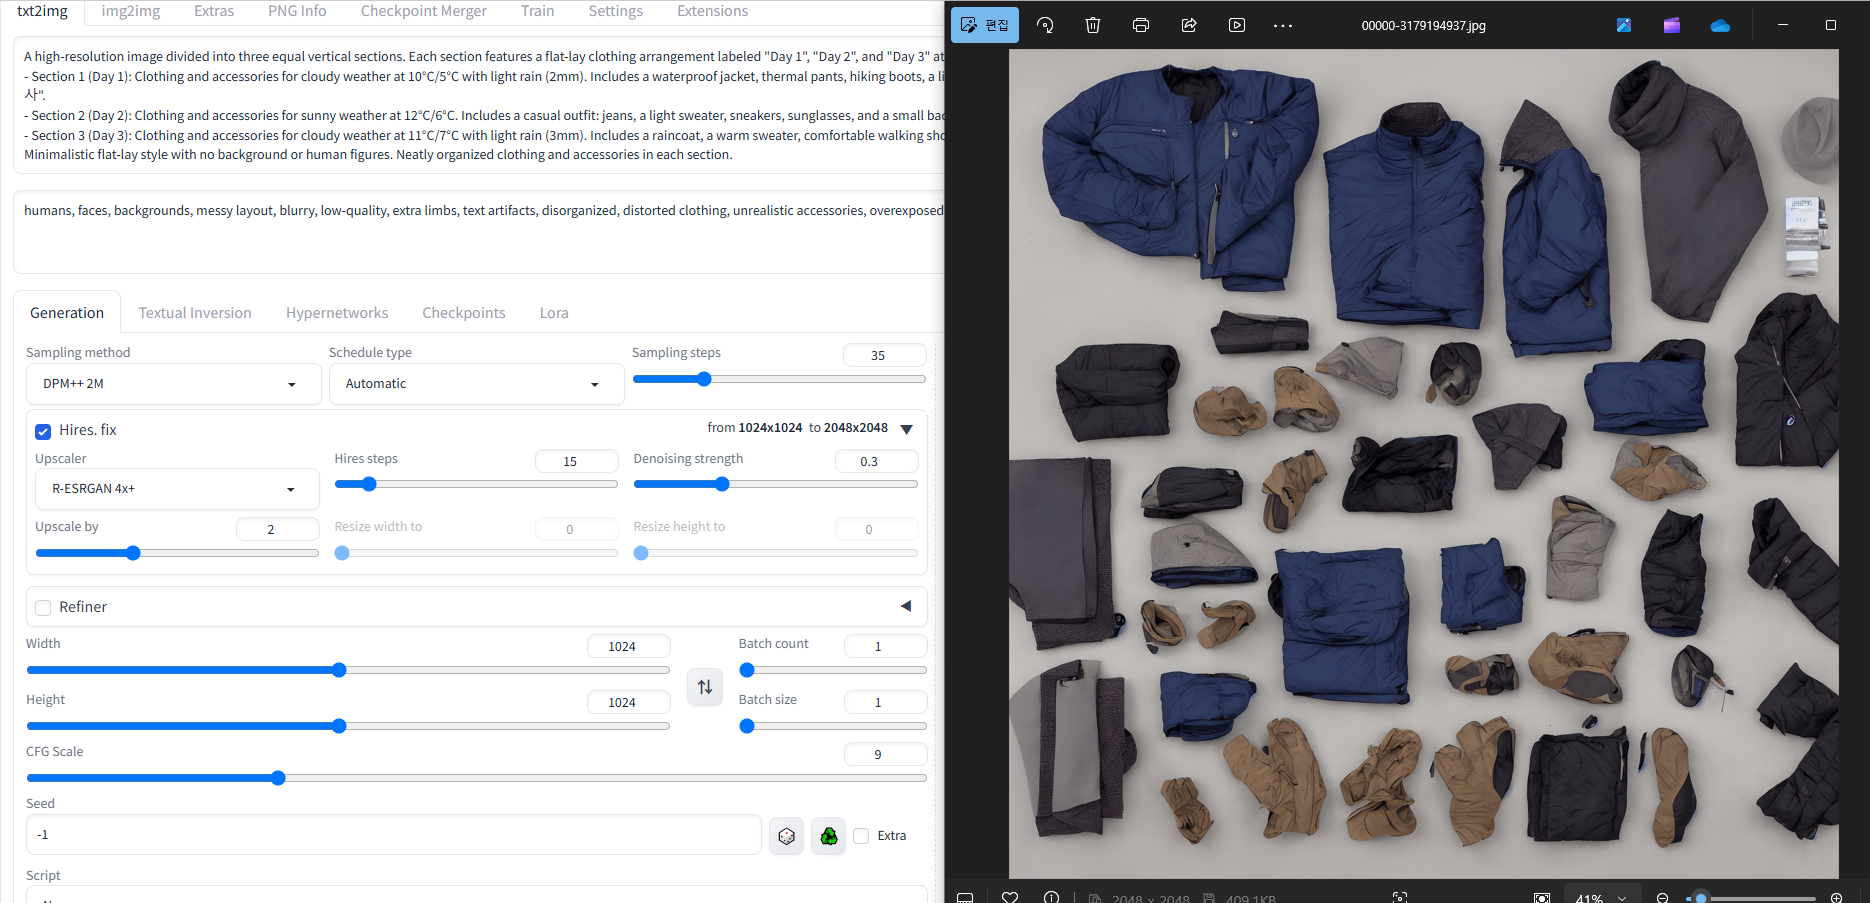Open Designer blue image icon in Photos
This screenshot has height=903, width=1870.
pyautogui.click(x=1624, y=25)
